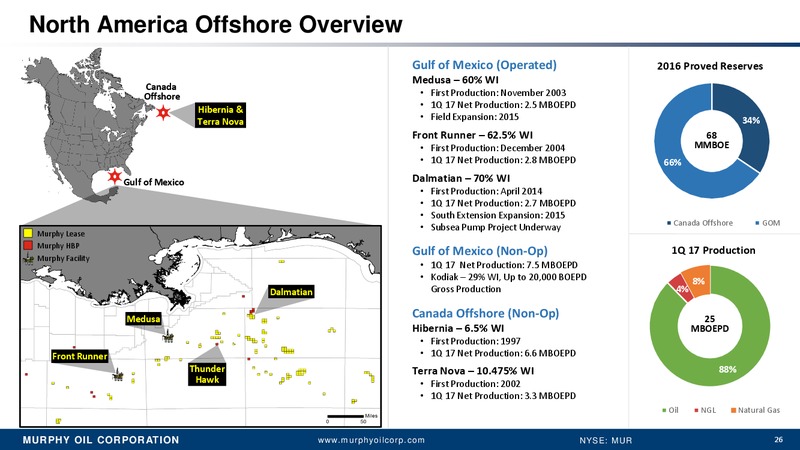
Task: Click the Natural Gas legend entry
Action: pos(756,410)
